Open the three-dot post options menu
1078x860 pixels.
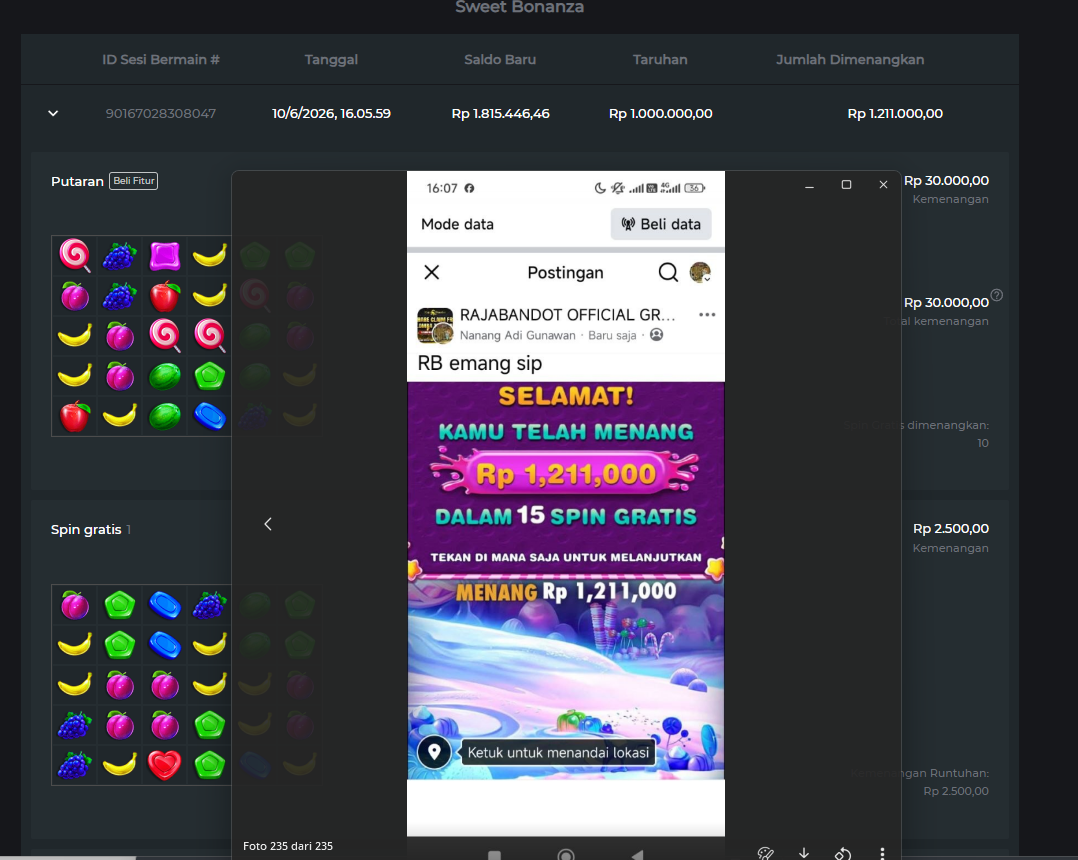707,315
